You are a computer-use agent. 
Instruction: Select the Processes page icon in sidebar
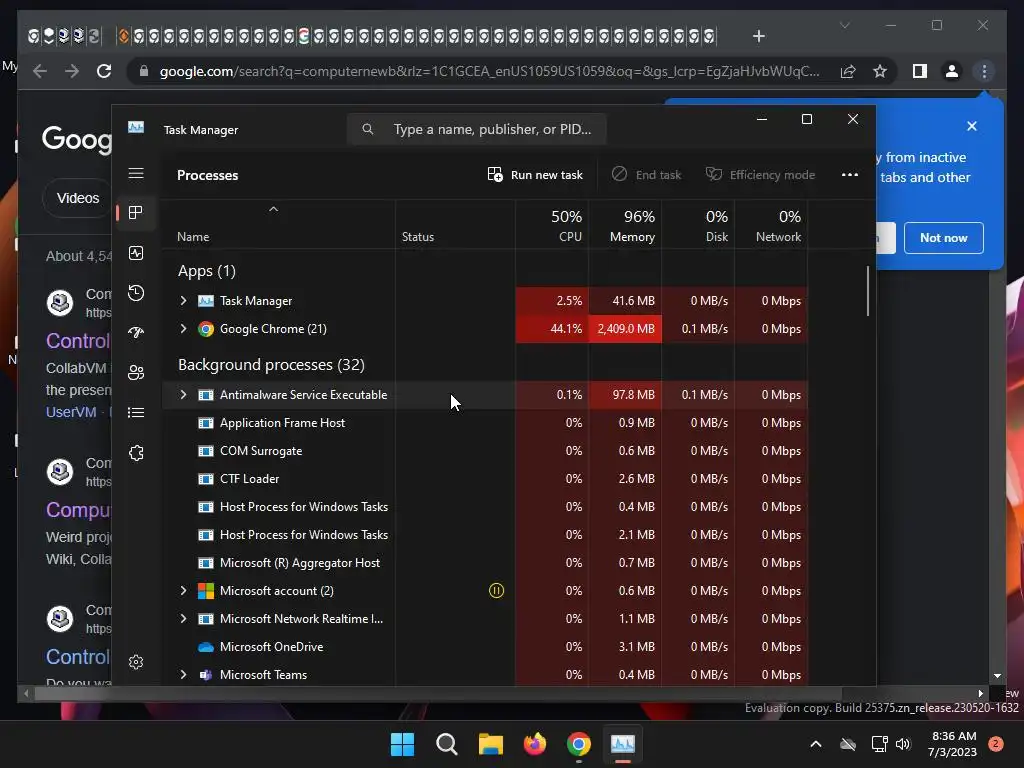(136, 212)
